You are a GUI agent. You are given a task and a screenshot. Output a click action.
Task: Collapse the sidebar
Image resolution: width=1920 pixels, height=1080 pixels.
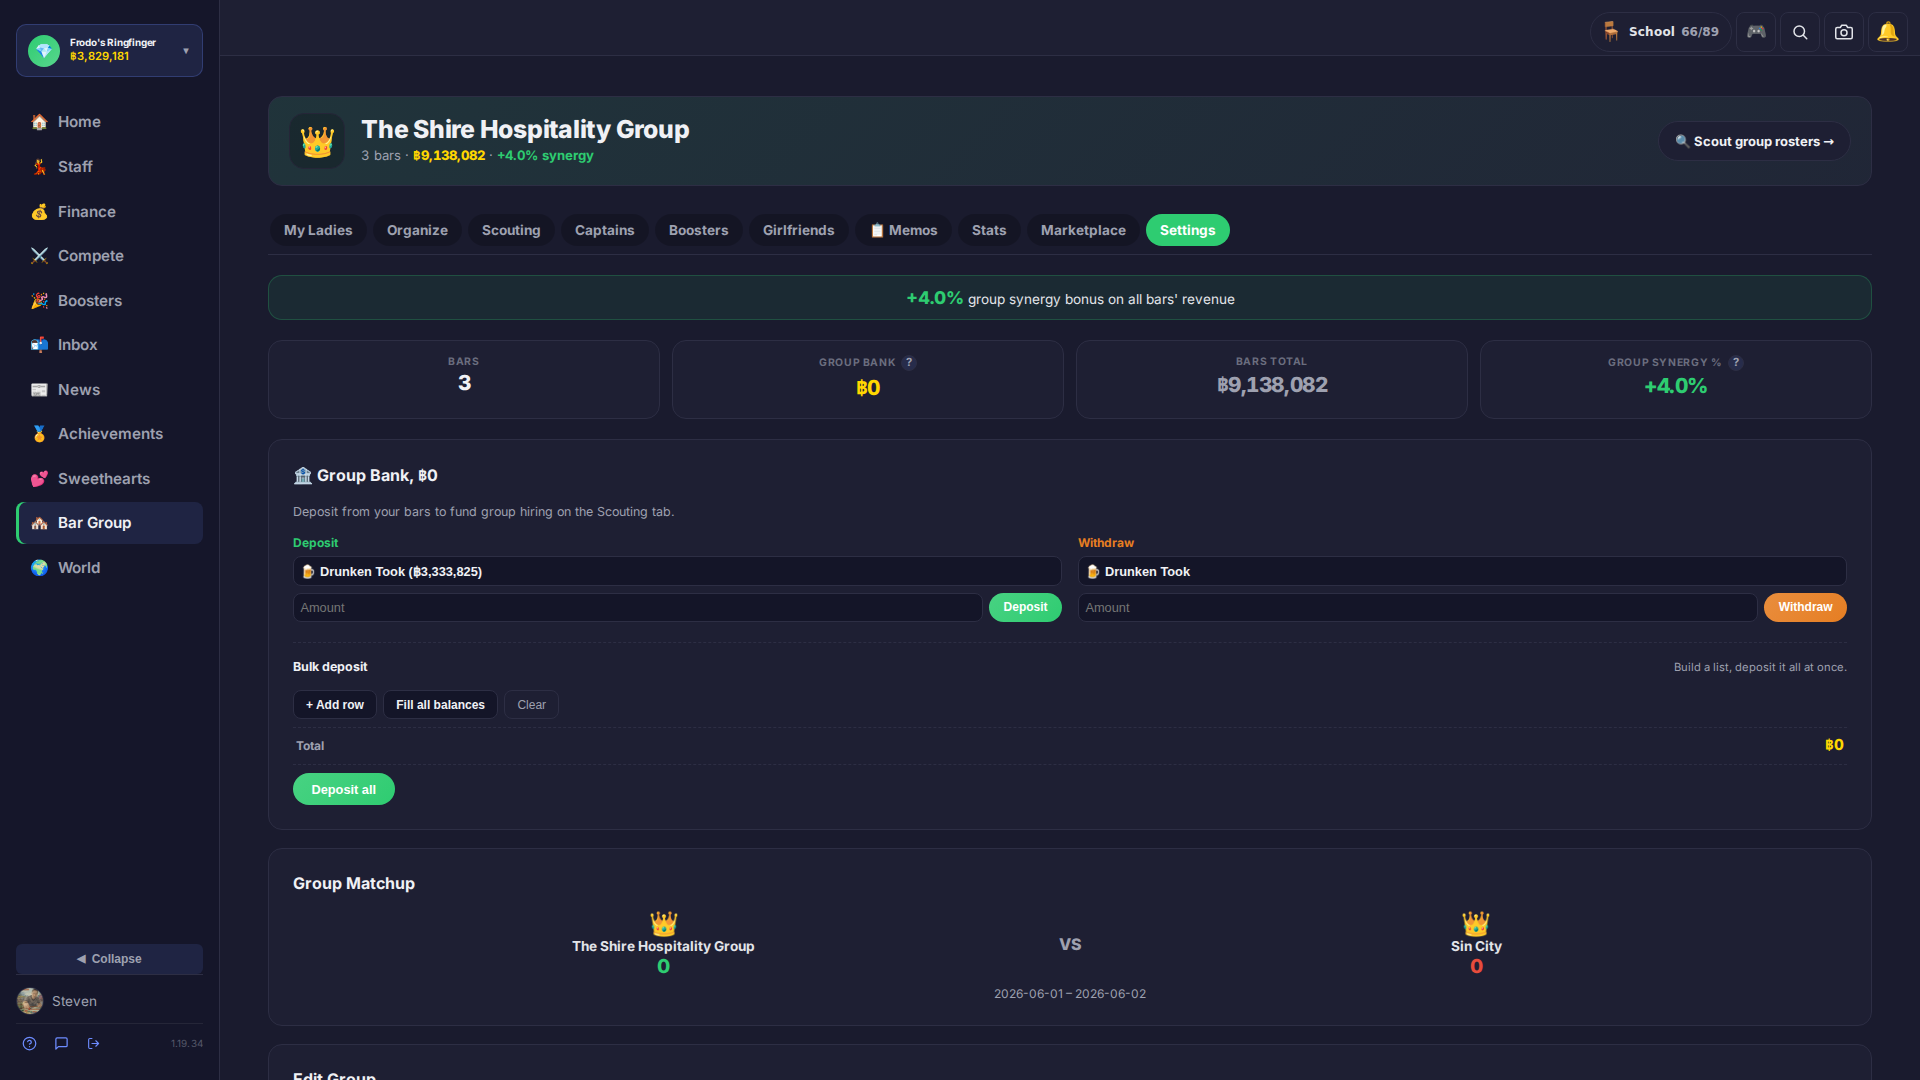coord(109,959)
